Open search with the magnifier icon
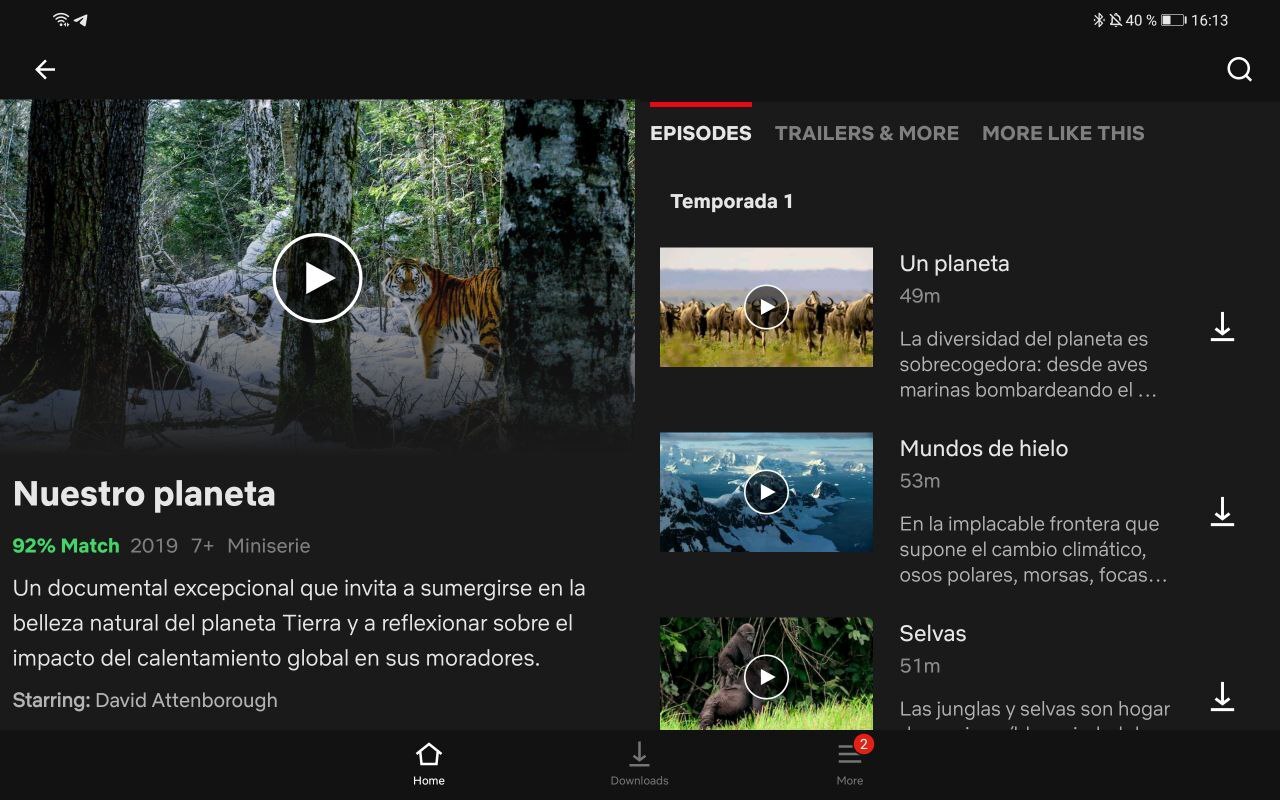The image size is (1280, 800). pos(1239,69)
